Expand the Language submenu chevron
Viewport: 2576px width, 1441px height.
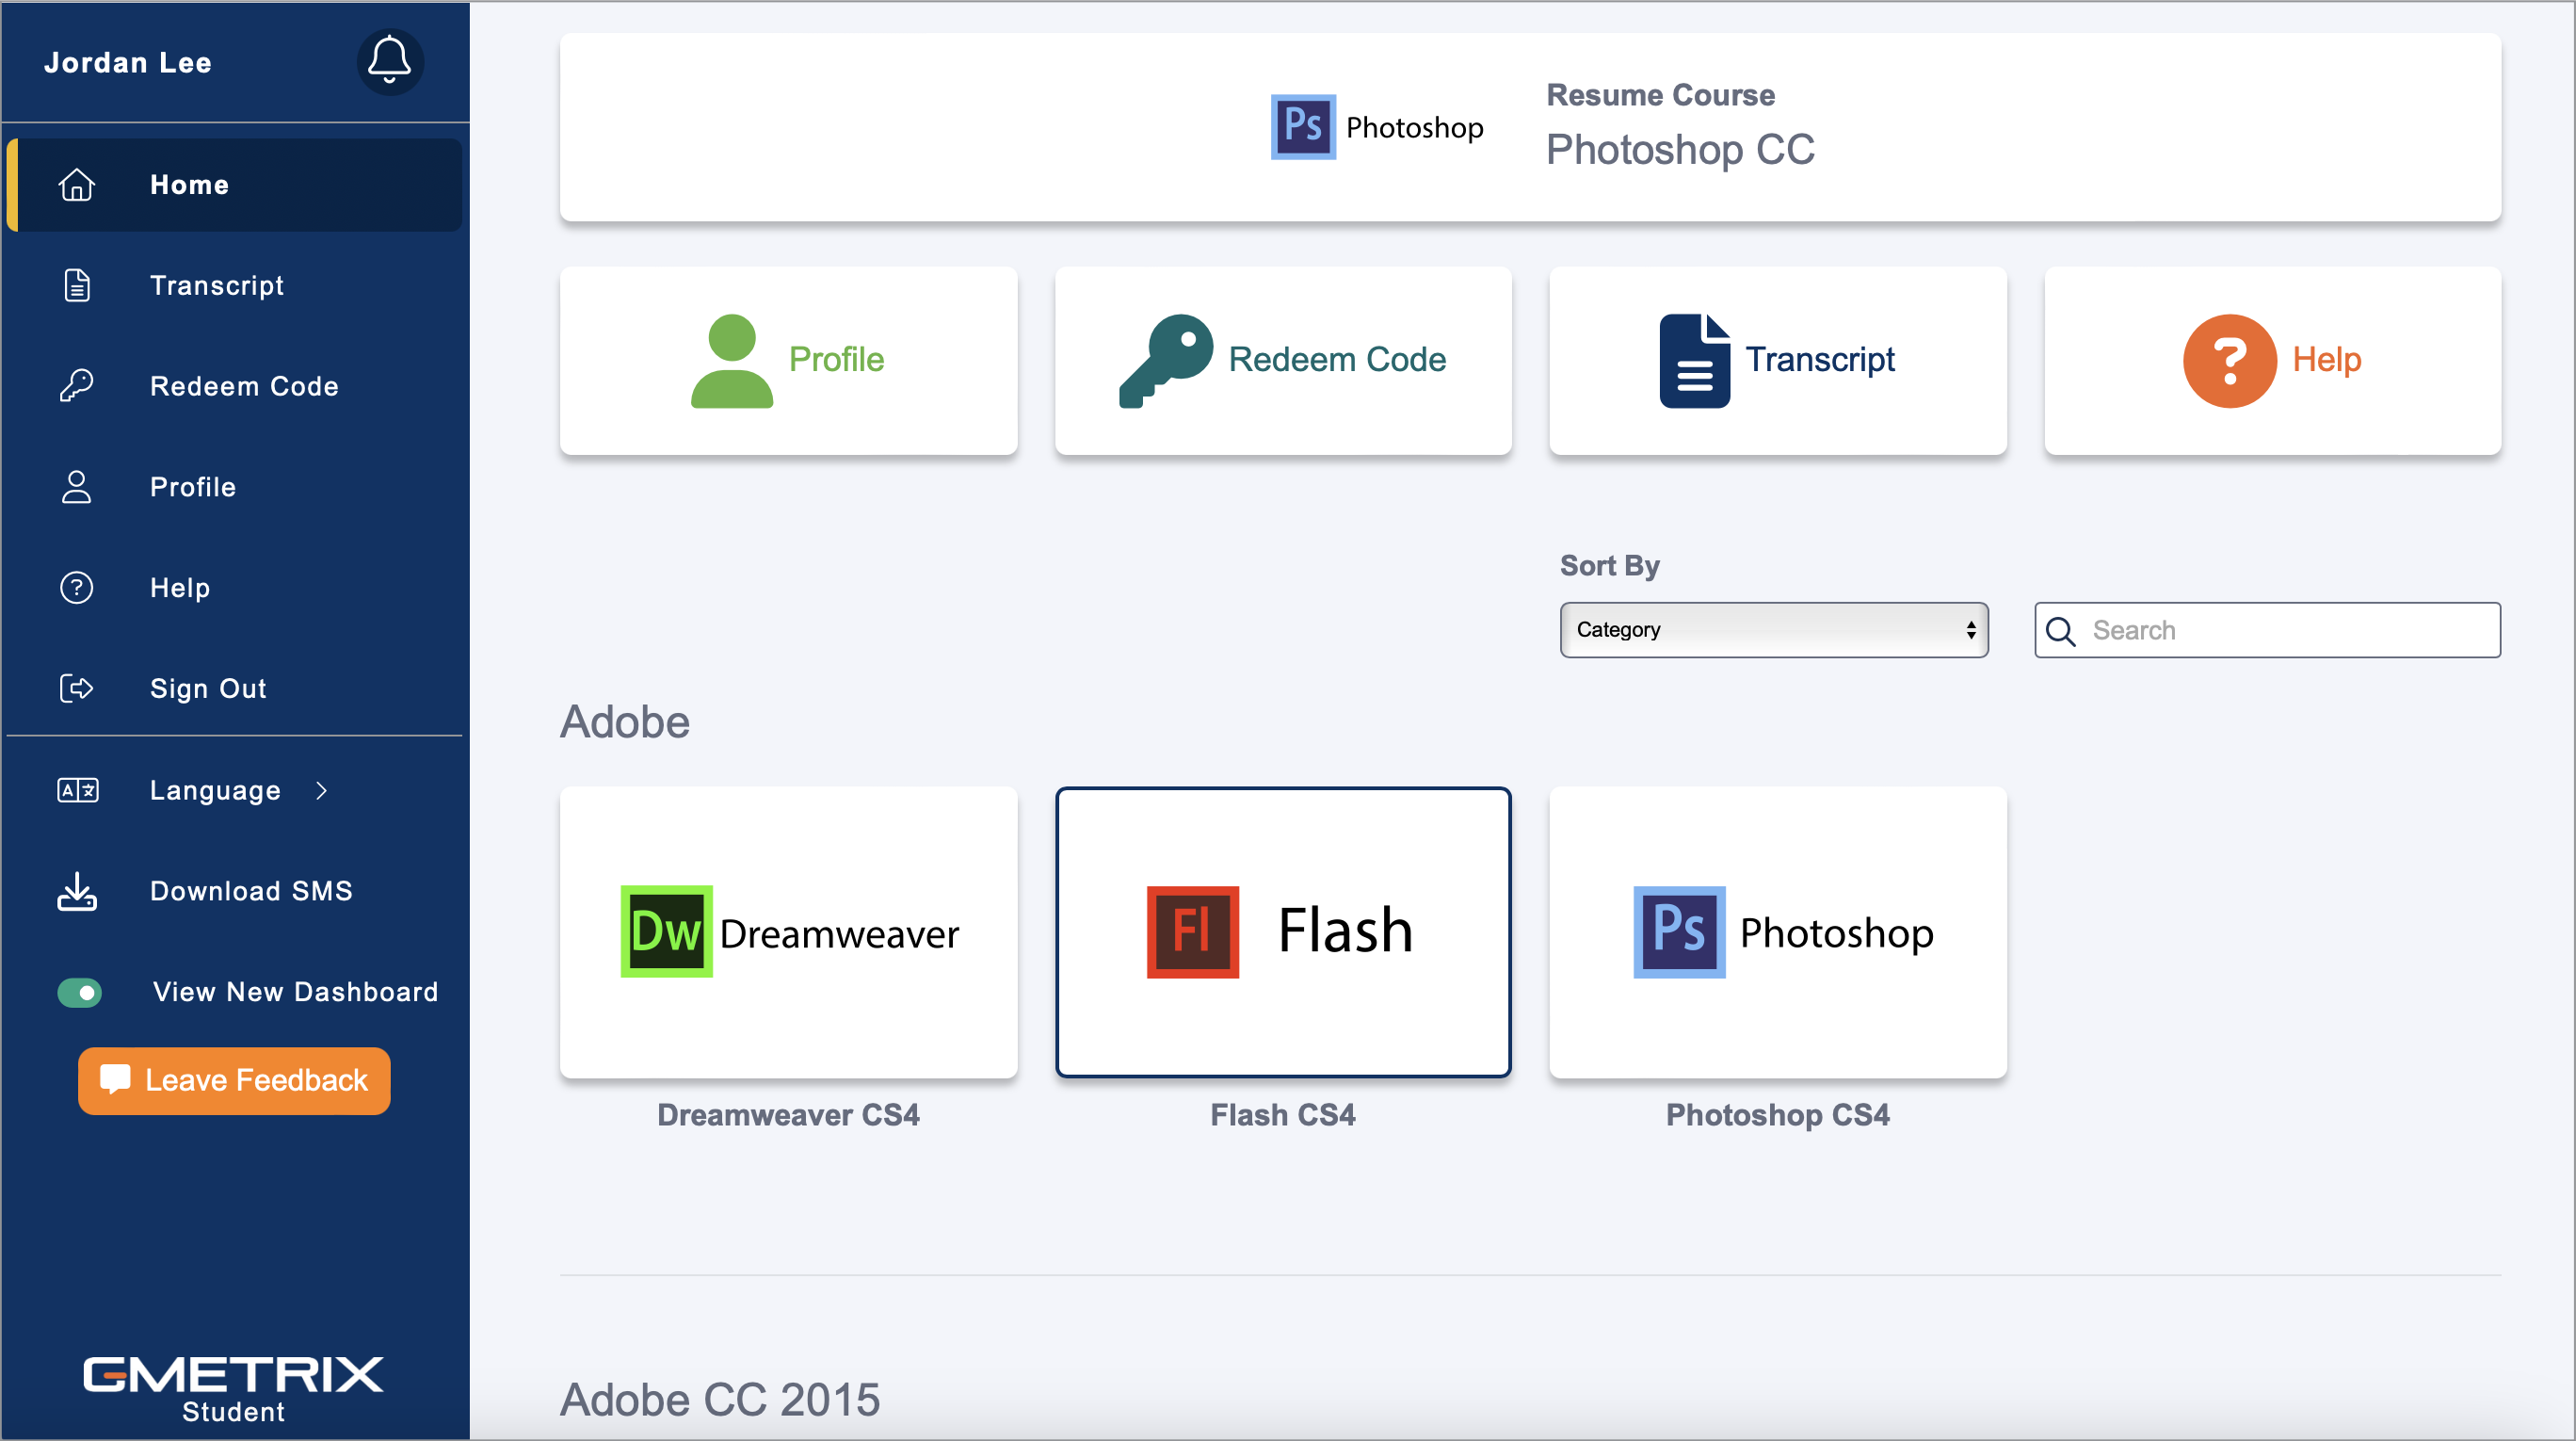[x=321, y=790]
